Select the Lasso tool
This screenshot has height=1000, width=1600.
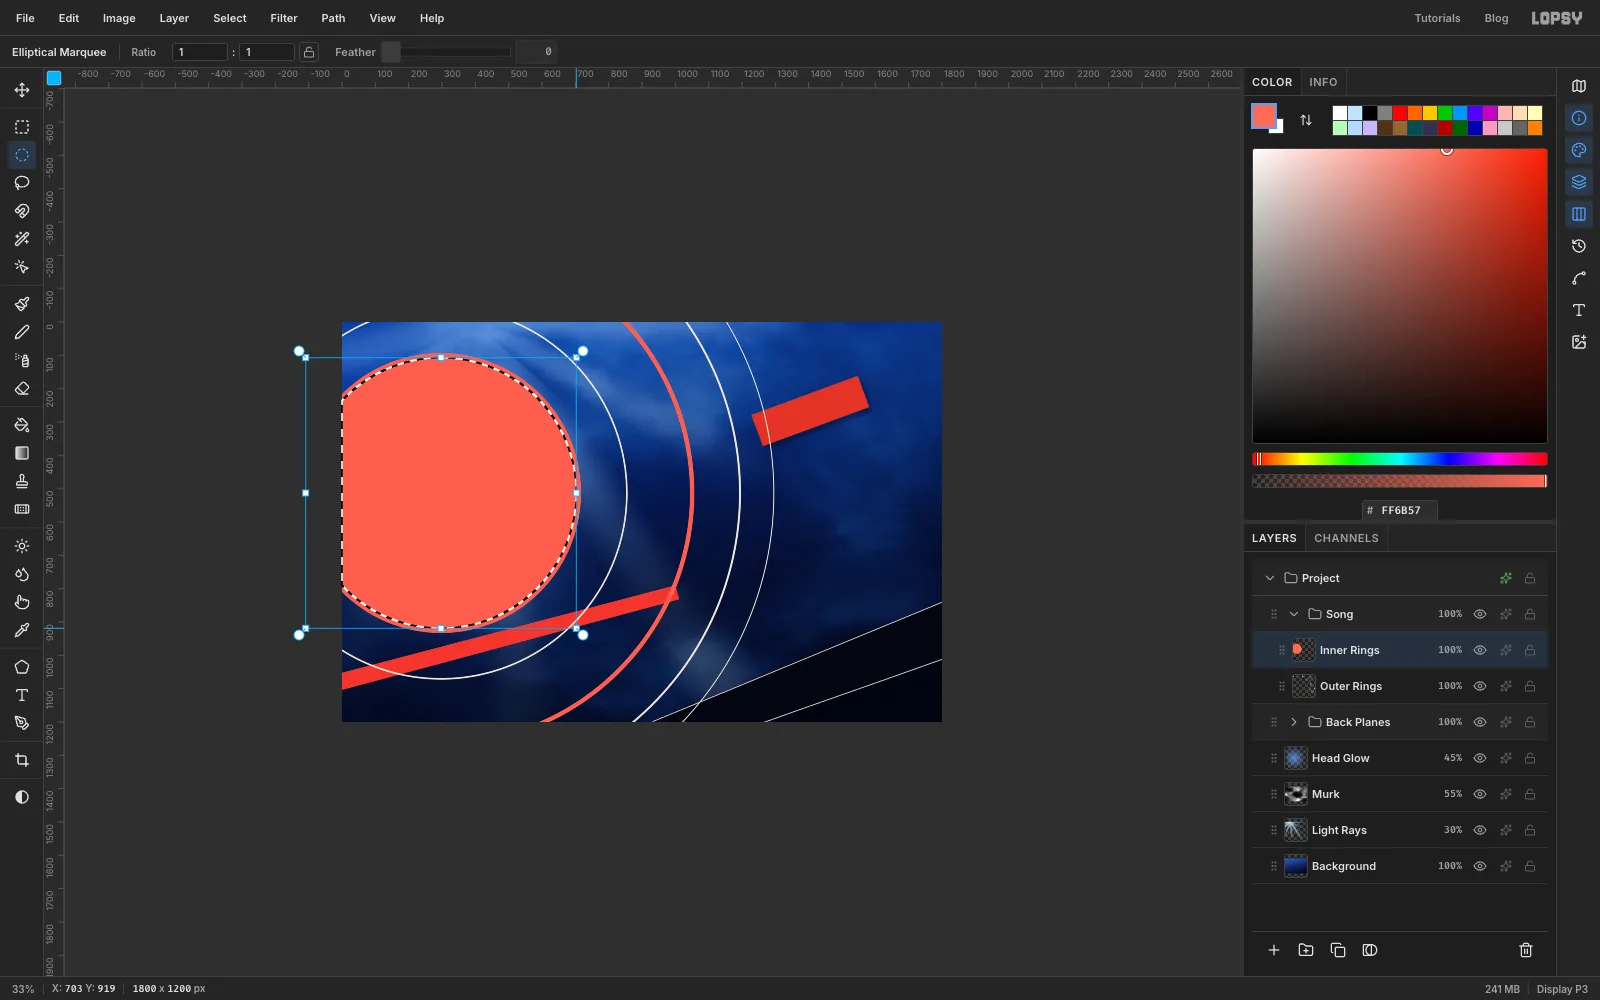(x=22, y=183)
